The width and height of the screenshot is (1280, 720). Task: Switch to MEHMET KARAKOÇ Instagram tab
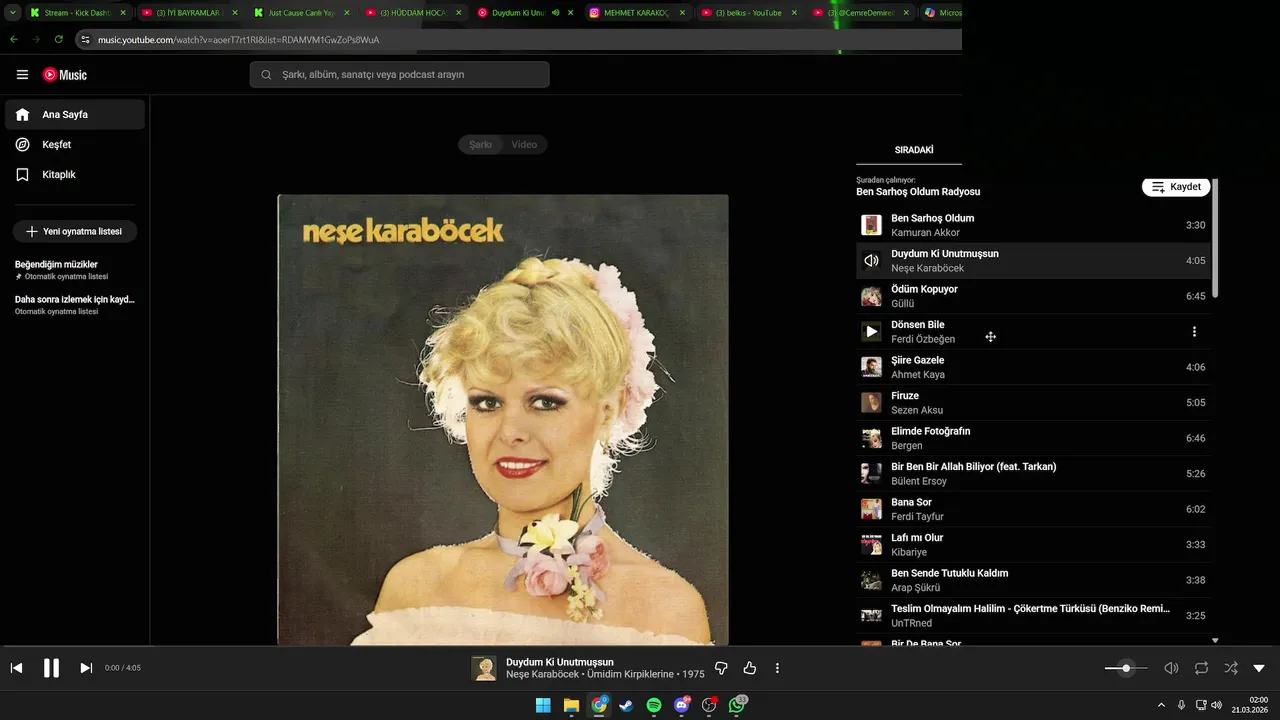(636, 13)
